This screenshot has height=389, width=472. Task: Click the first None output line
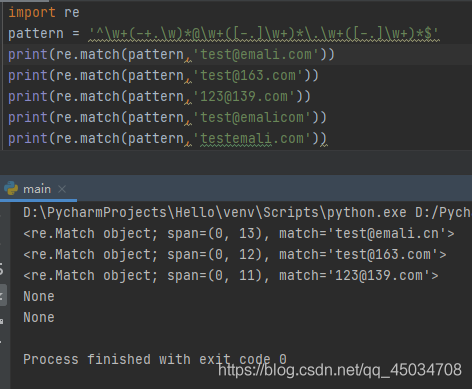click(x=39, y=296)
